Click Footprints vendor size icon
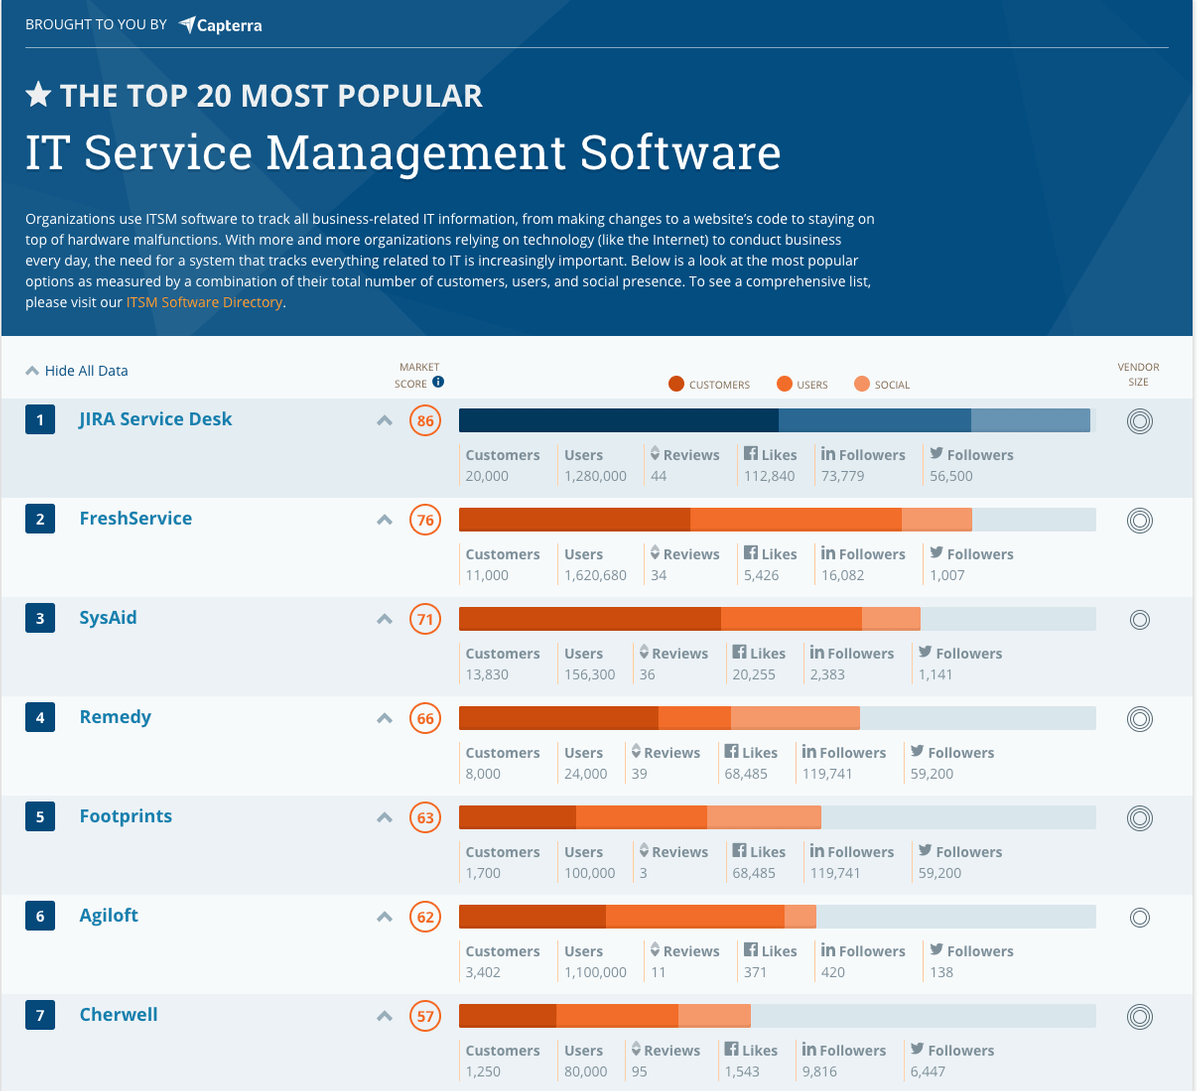 (1139, 818)
